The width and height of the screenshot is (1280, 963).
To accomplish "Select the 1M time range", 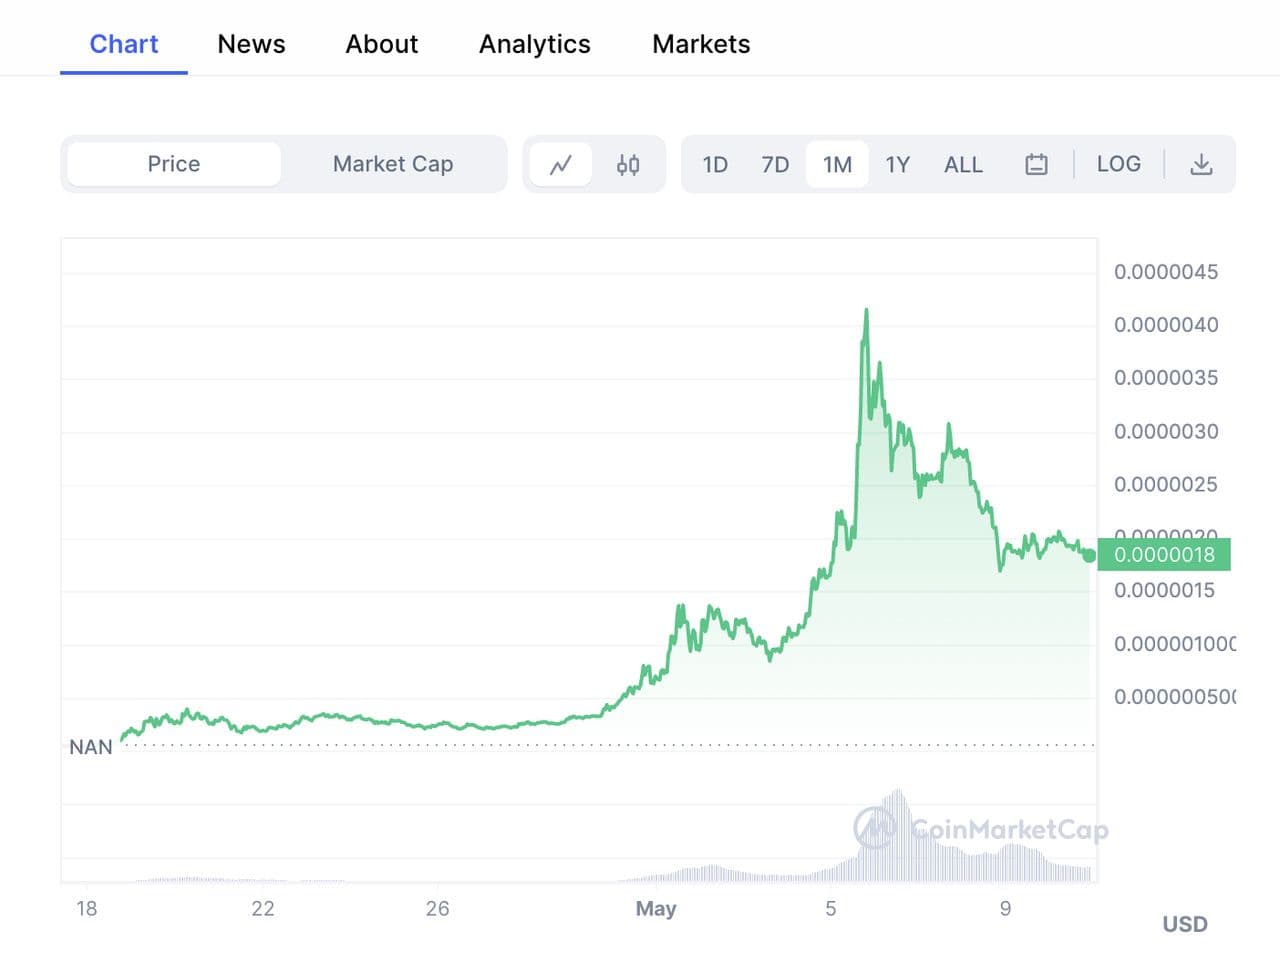I will tap(837, 164).
